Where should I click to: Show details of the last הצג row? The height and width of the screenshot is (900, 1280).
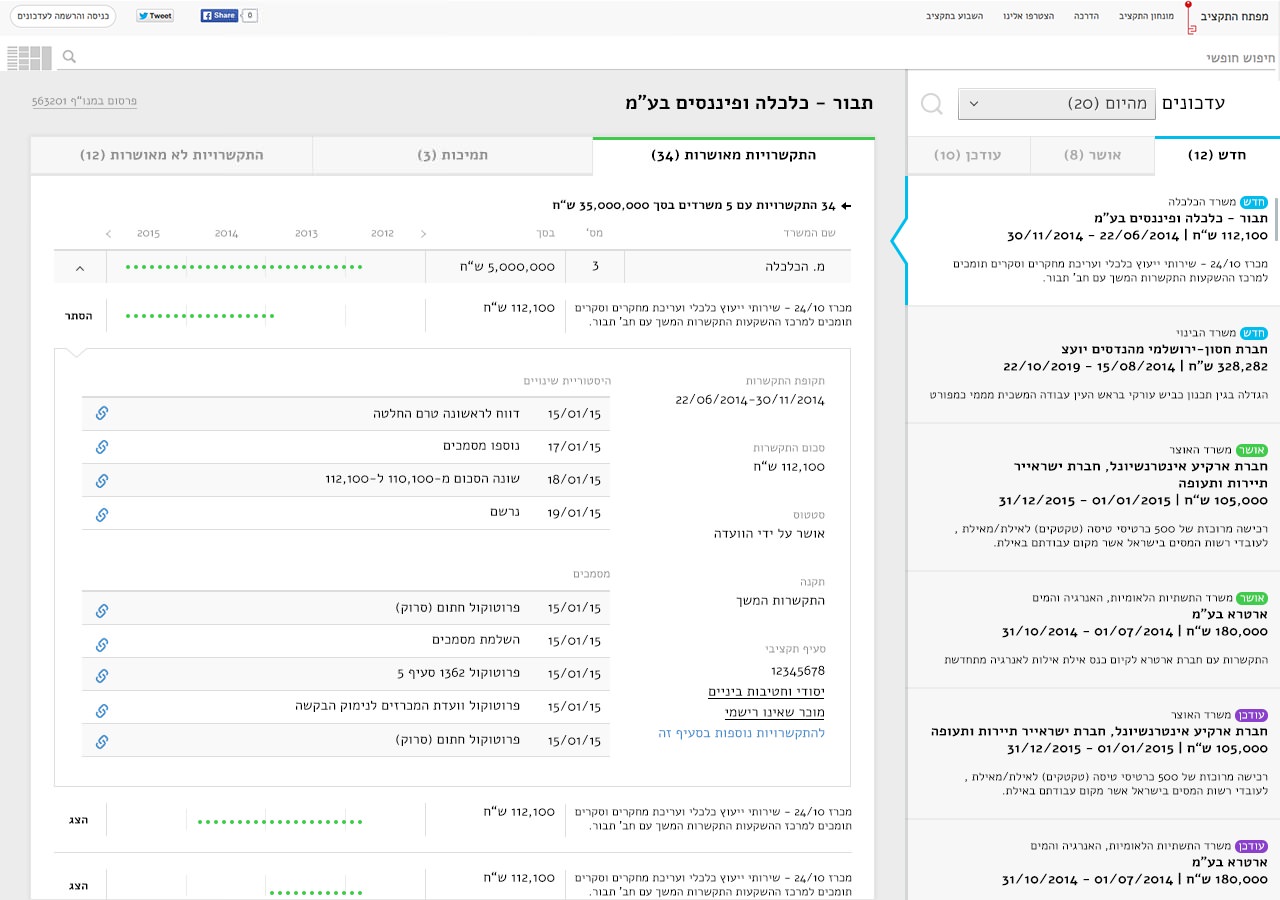pyautogui.click(x=79, y=886)
